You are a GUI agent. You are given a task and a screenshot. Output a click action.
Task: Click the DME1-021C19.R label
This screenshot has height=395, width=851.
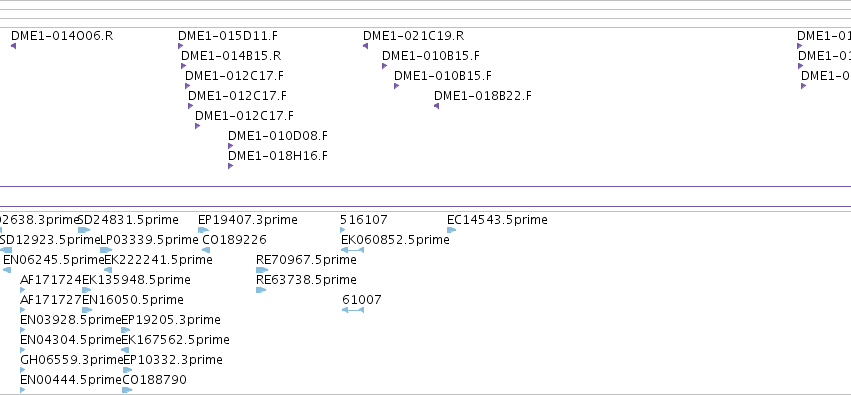(414, 36)
